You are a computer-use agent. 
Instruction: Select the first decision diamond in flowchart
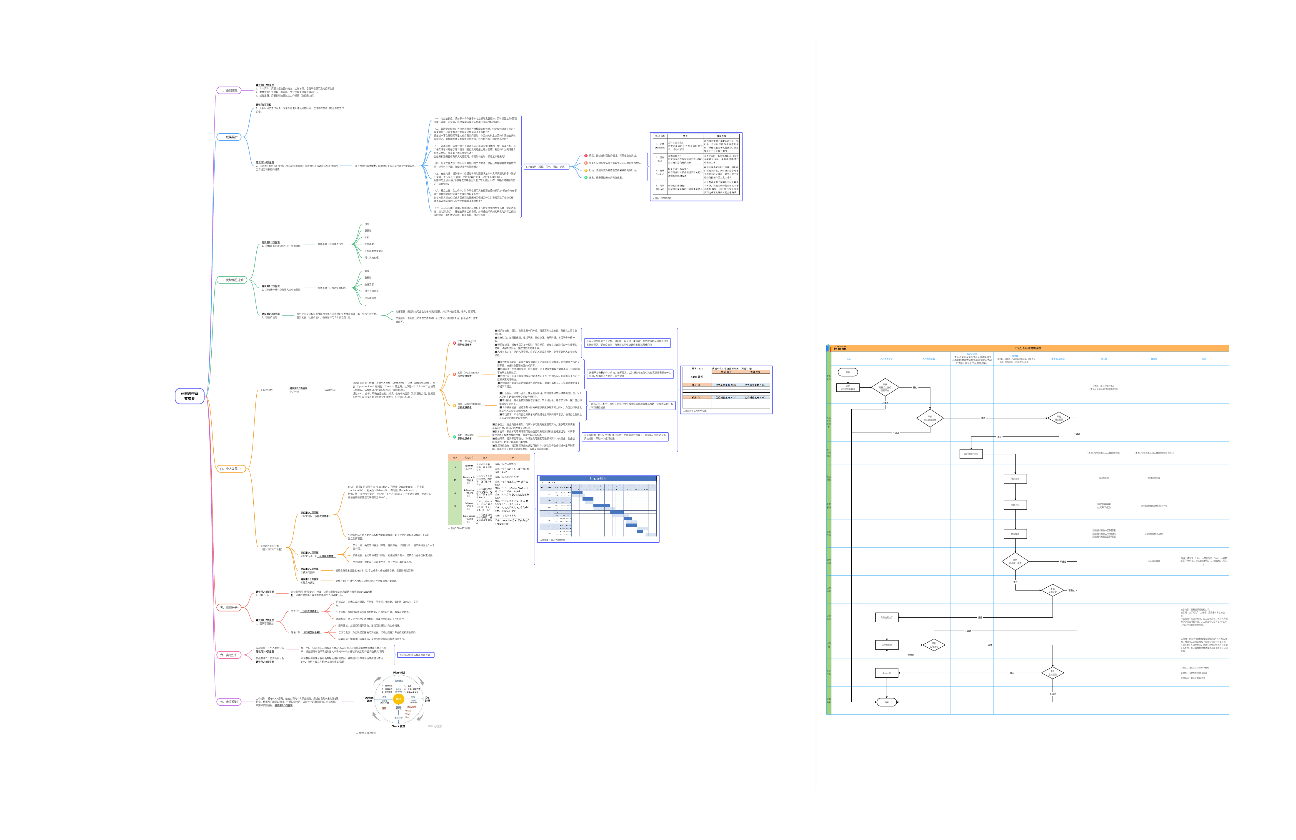point(886,387)
